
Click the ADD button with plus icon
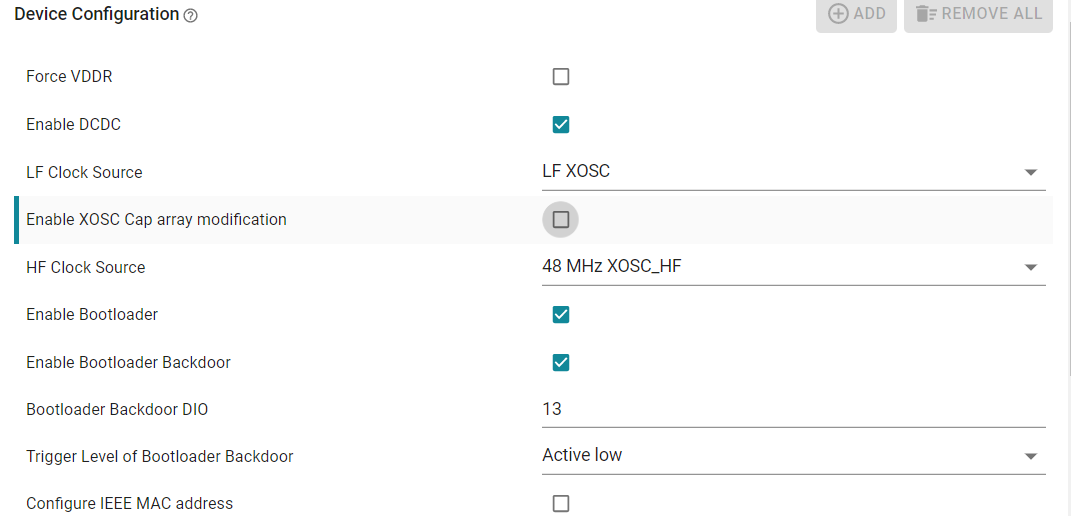click(x=856, y=14)
